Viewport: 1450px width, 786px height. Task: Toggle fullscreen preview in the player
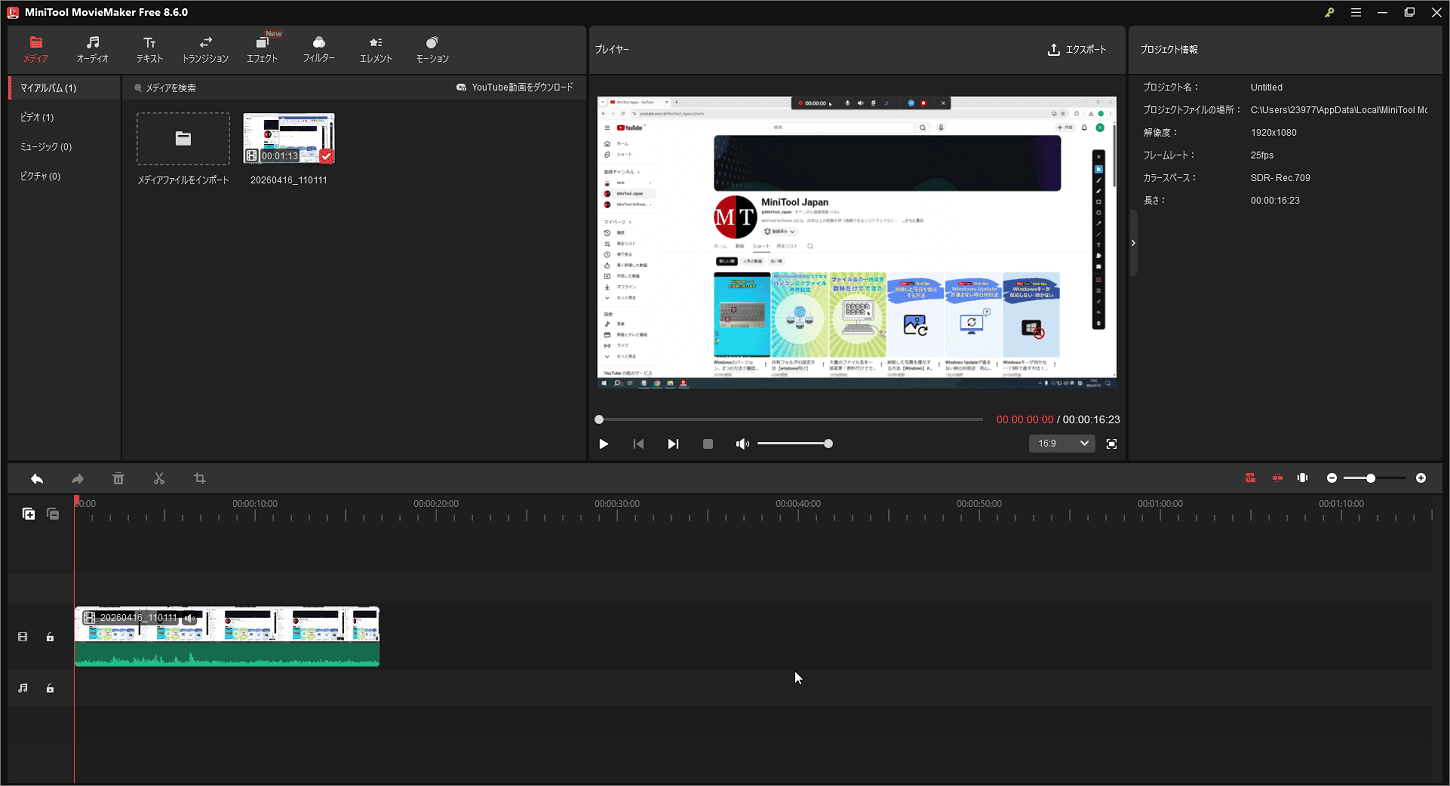tap(1111, 443)
